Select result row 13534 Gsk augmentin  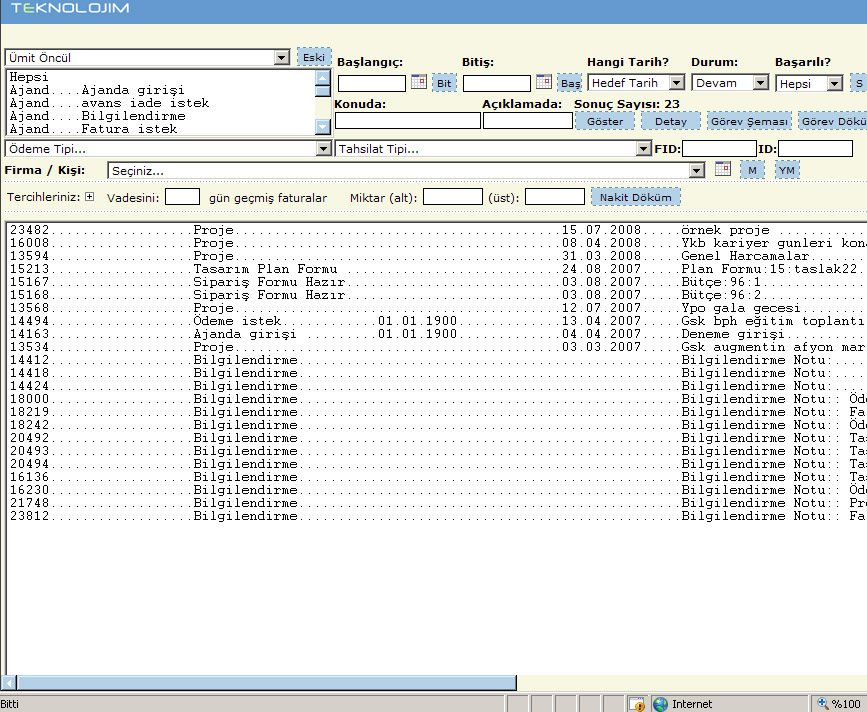(437, 347)
